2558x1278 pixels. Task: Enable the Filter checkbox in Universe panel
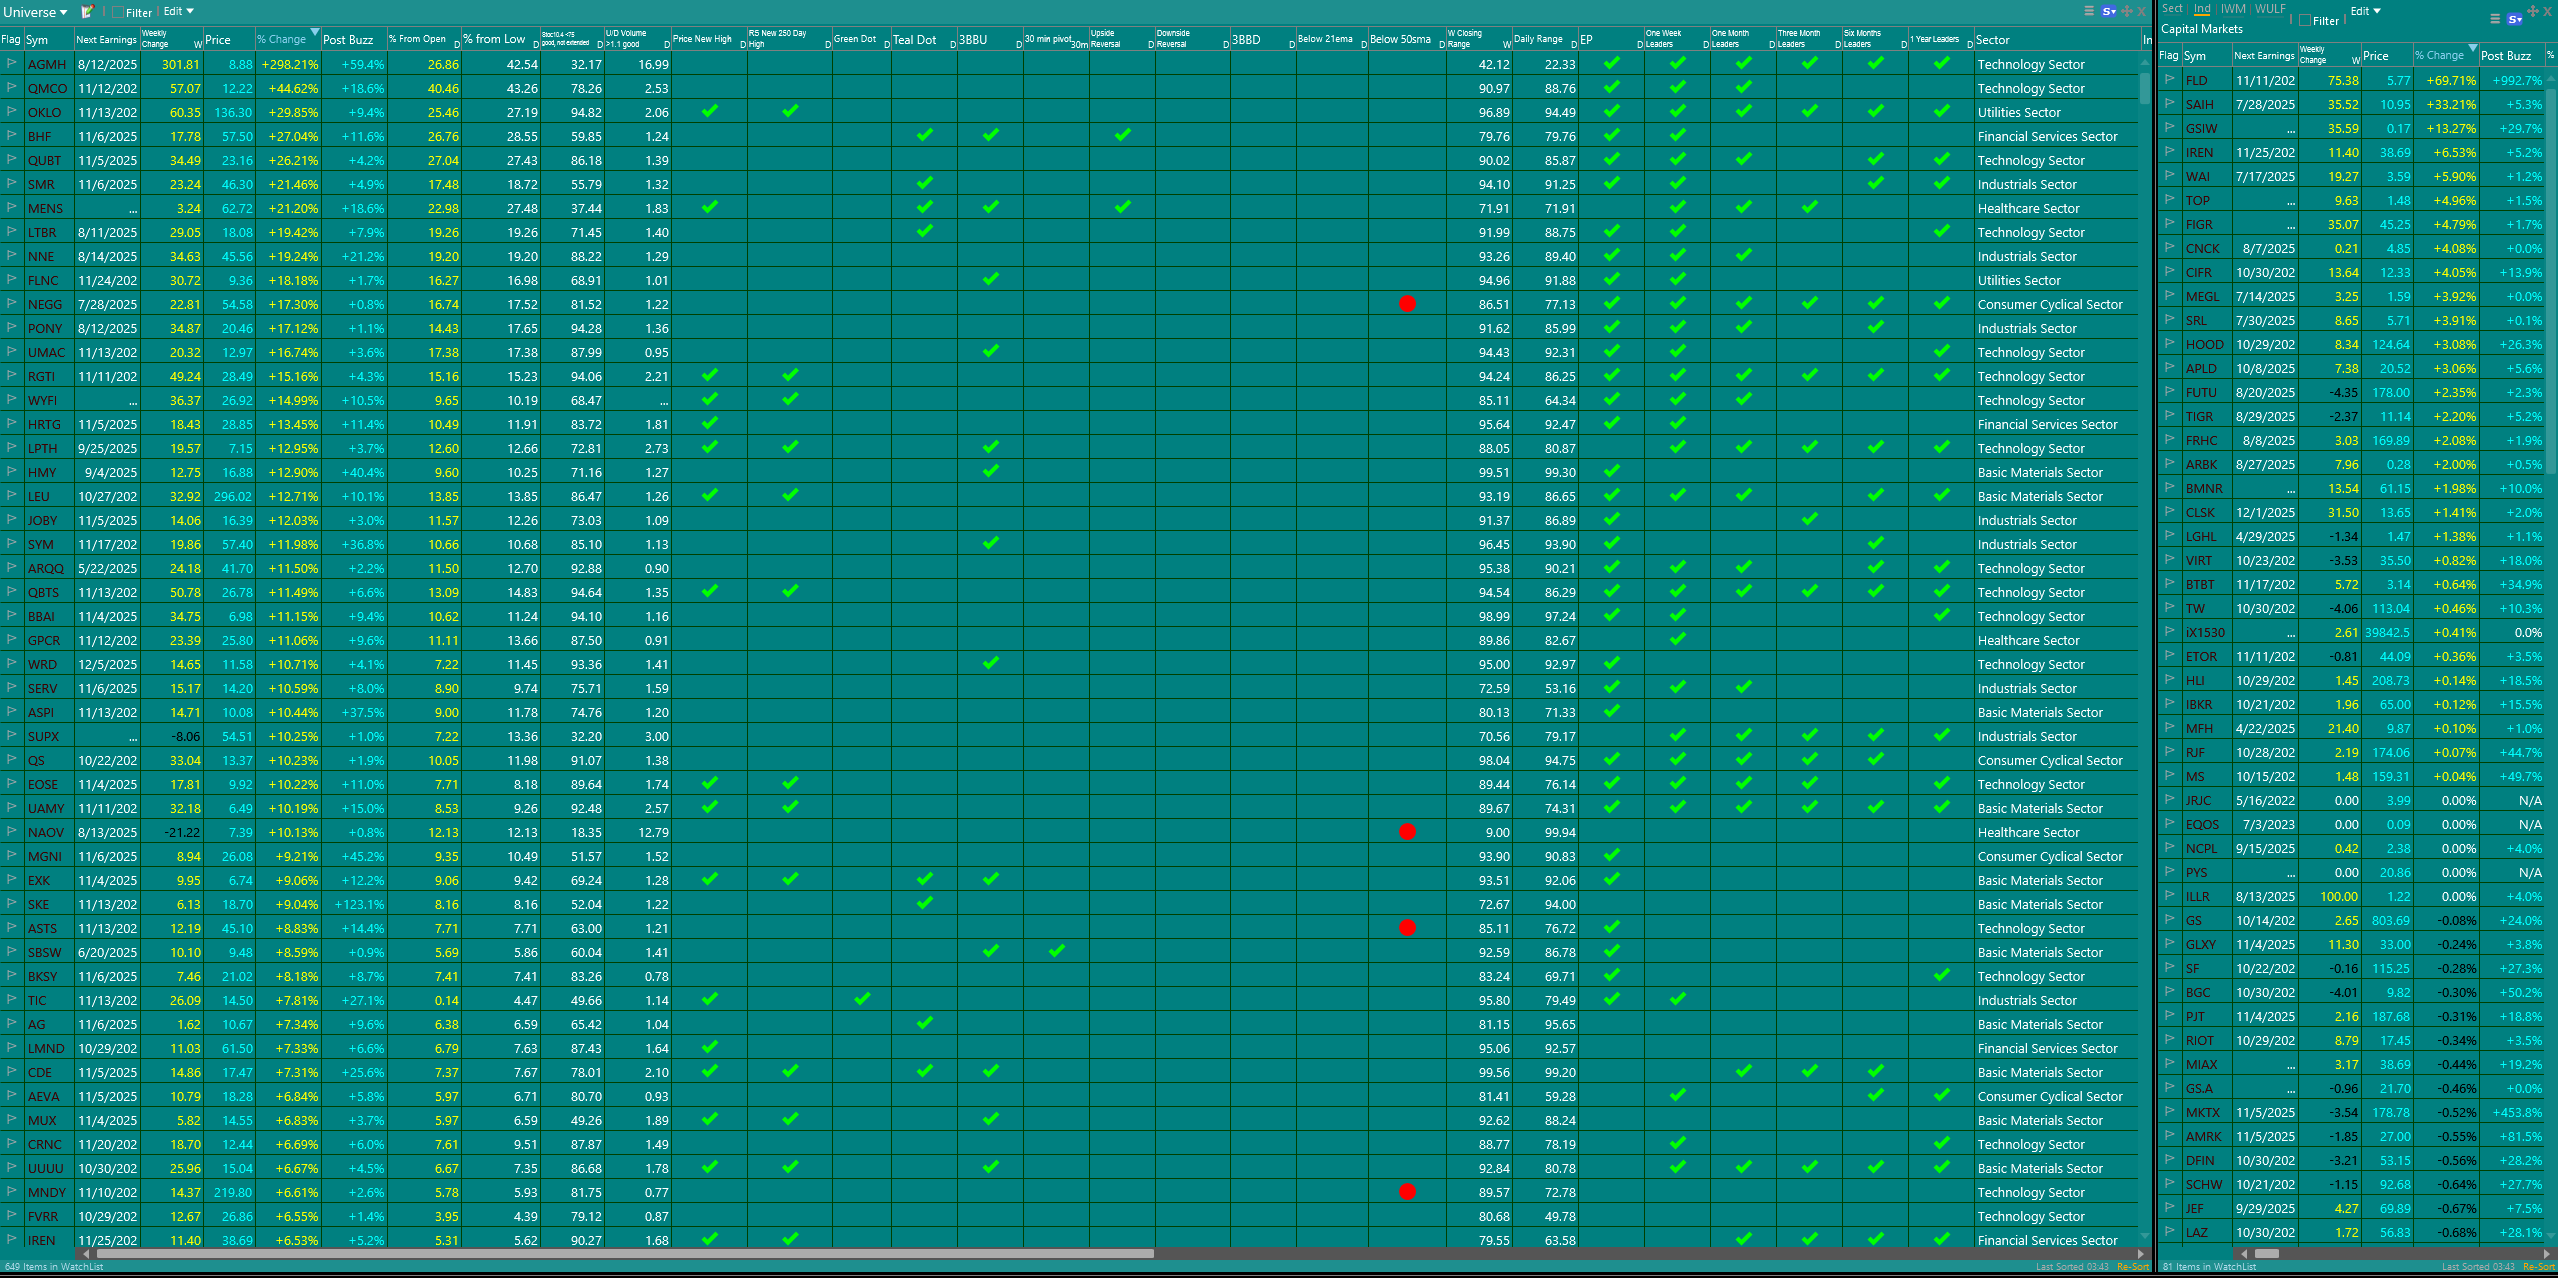118,13
